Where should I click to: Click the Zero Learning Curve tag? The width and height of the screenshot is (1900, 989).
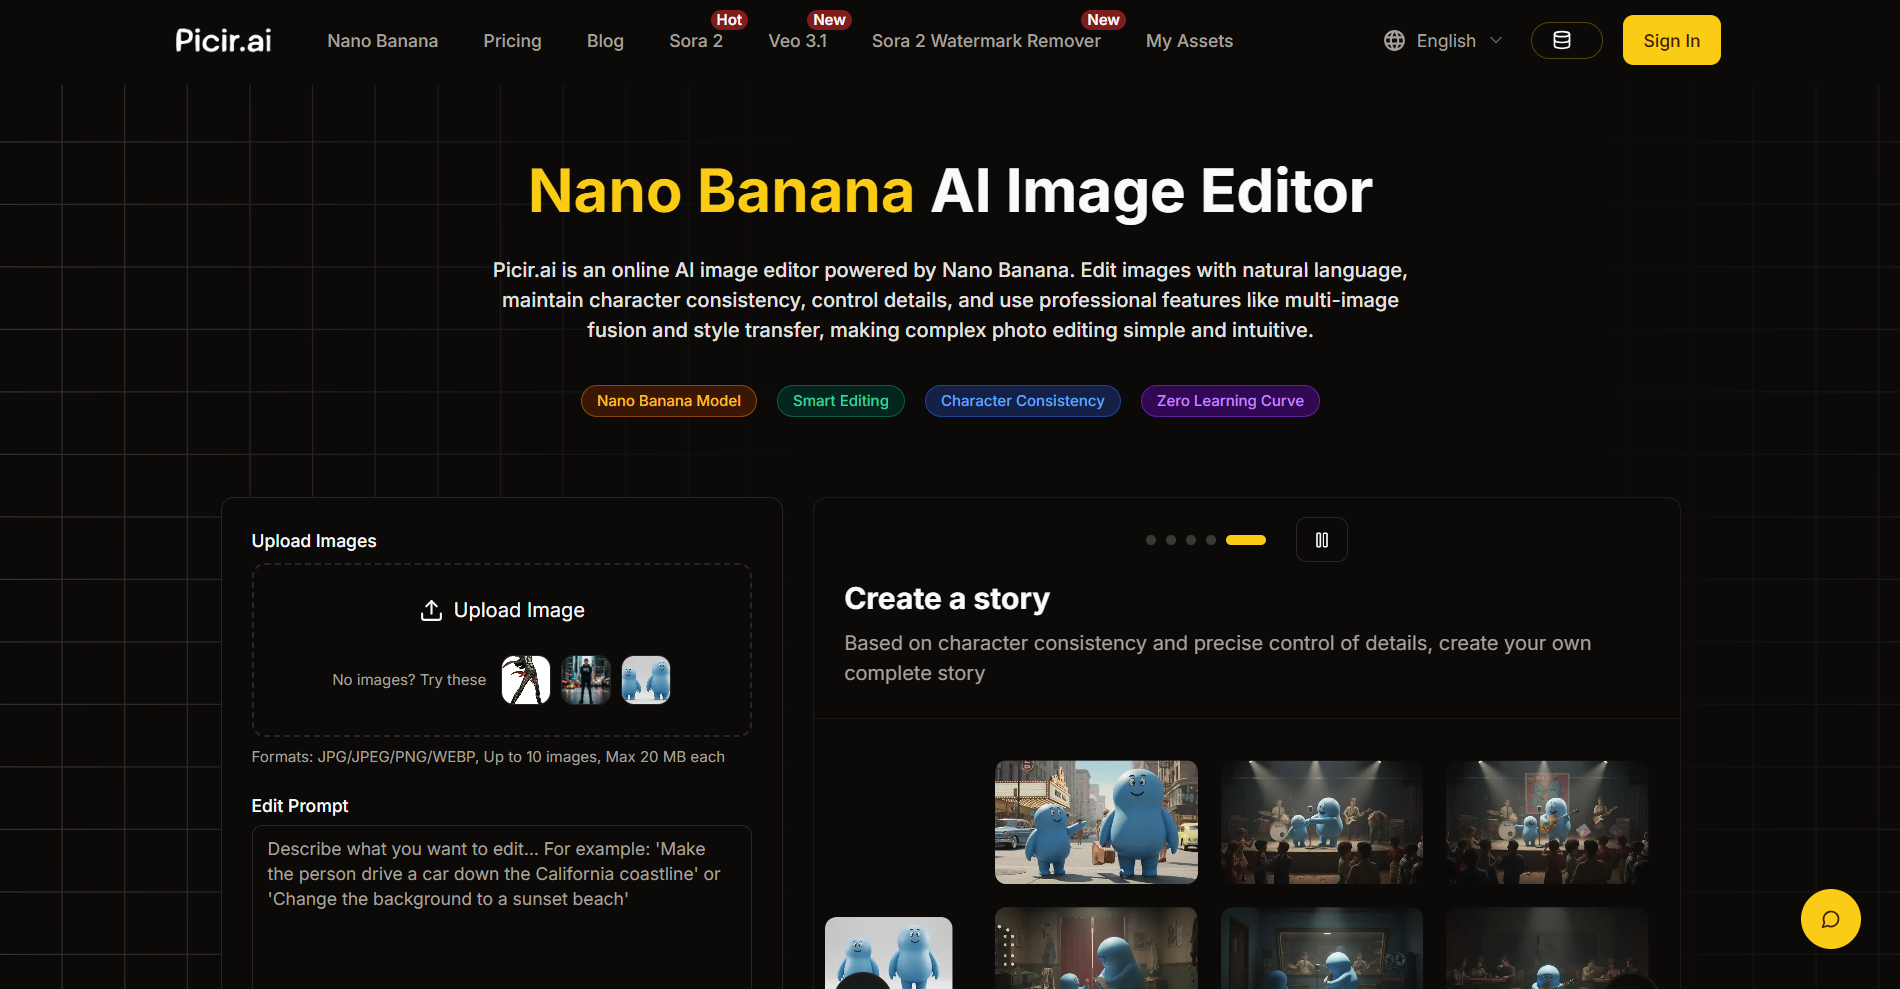tap(1230, 401)
